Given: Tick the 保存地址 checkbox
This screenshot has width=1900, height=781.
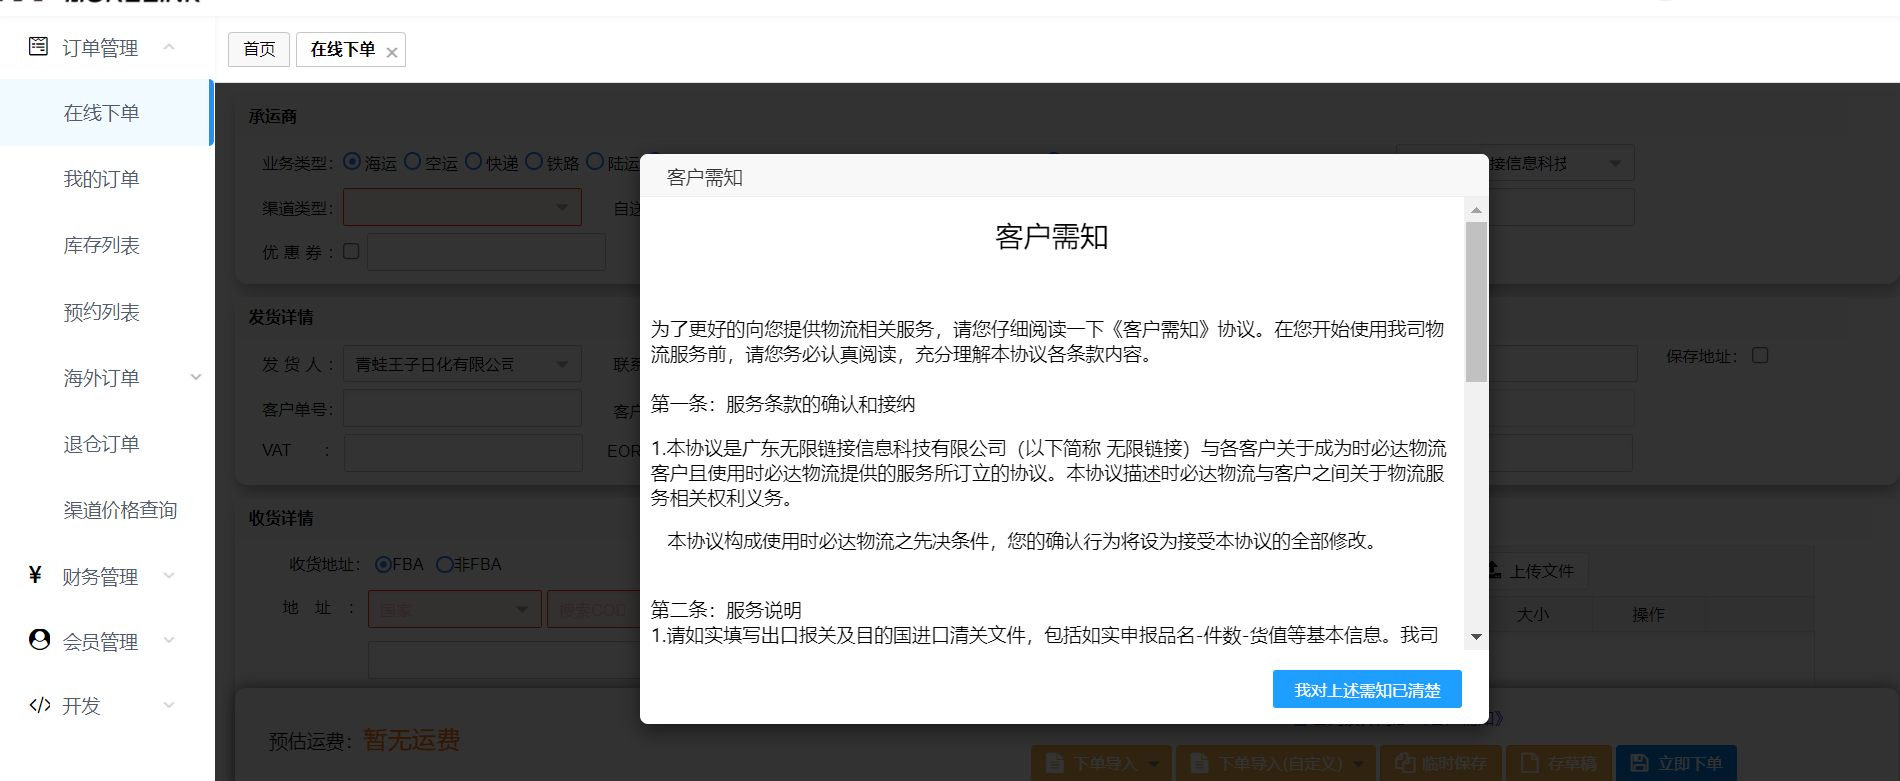Looking at the screenshot, I should [1760, 355].
